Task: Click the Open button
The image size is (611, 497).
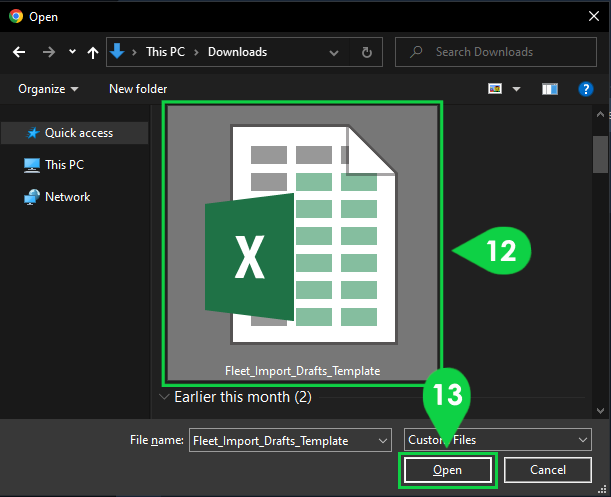Action: [x=447, y=470]
